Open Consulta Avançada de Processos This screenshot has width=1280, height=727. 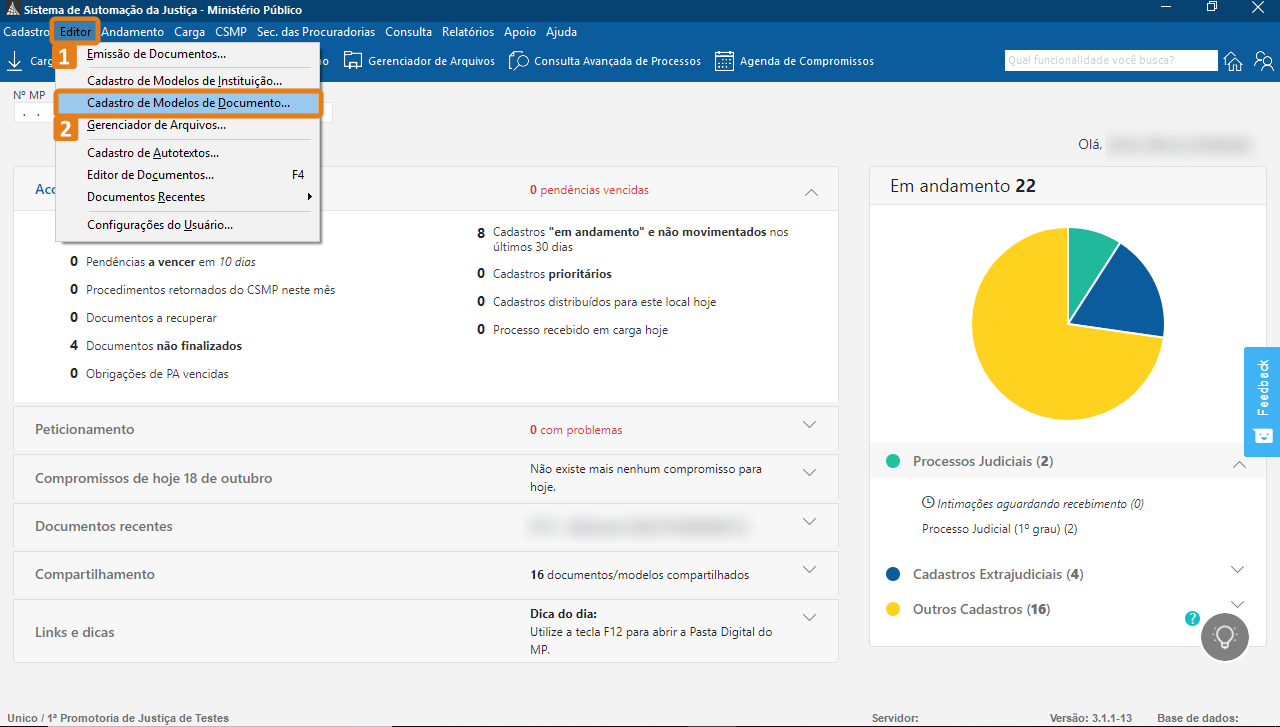coord(605,61)
